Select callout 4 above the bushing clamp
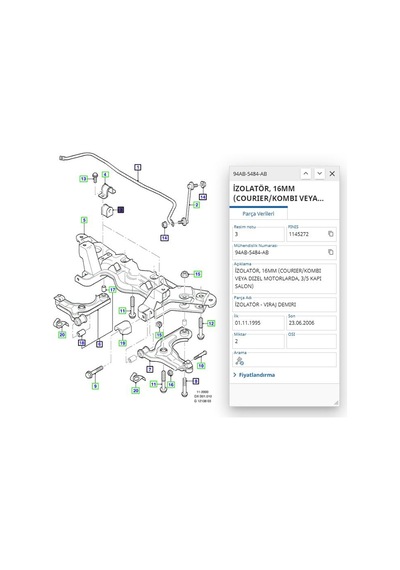Image resolution: width=400 pixels, height=570 pixels. (x=105, y=175)
